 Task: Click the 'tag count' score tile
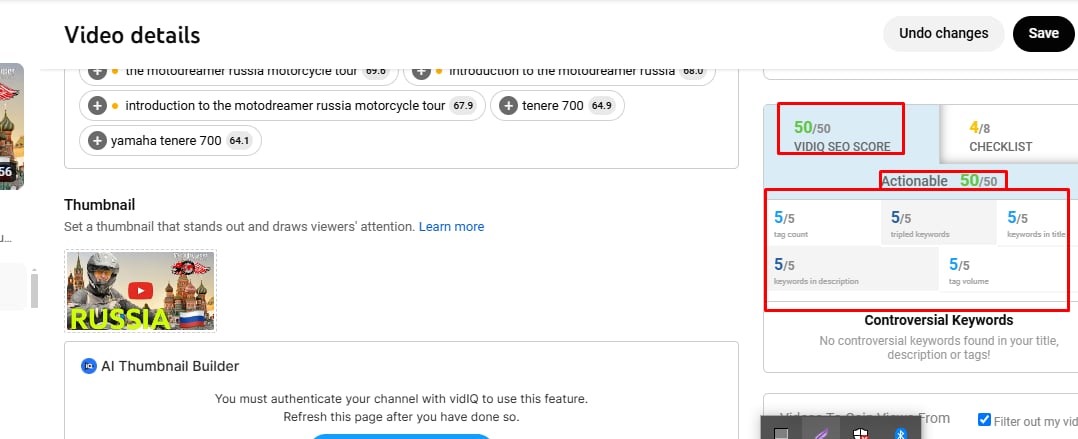point(823,223)
